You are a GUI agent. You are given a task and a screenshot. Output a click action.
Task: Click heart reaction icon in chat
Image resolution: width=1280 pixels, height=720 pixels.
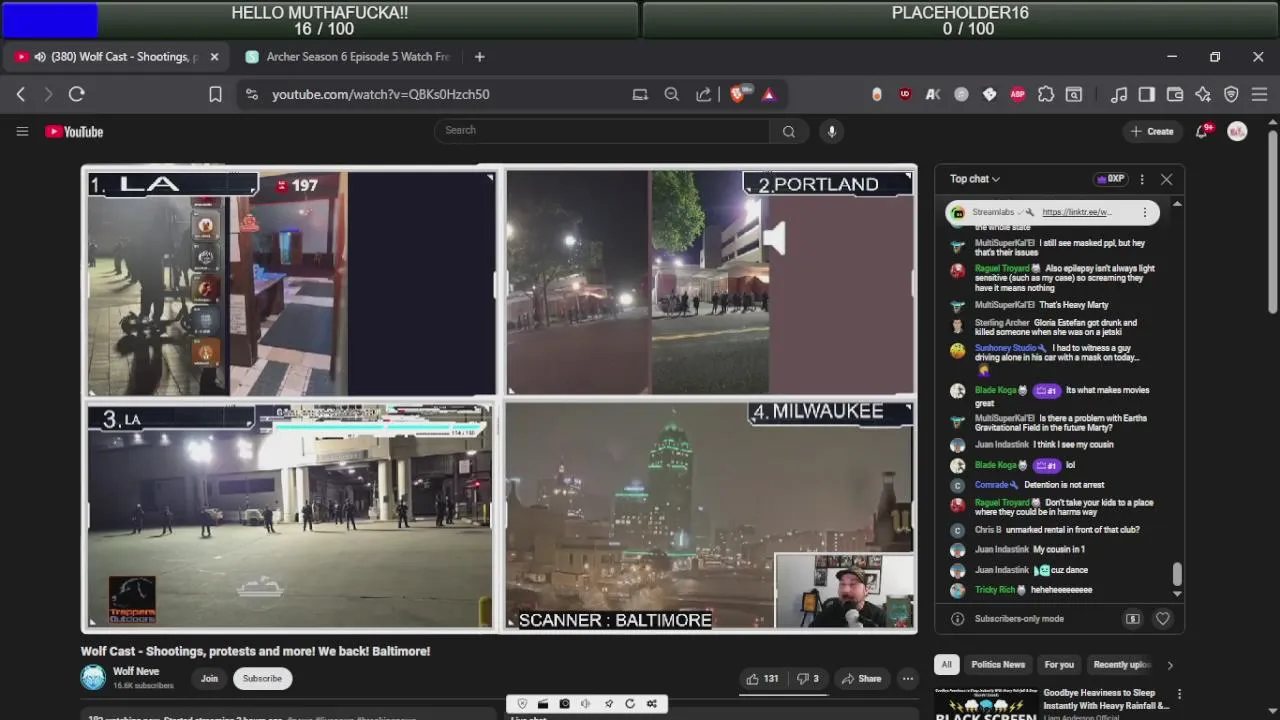tap(1162, 619)
